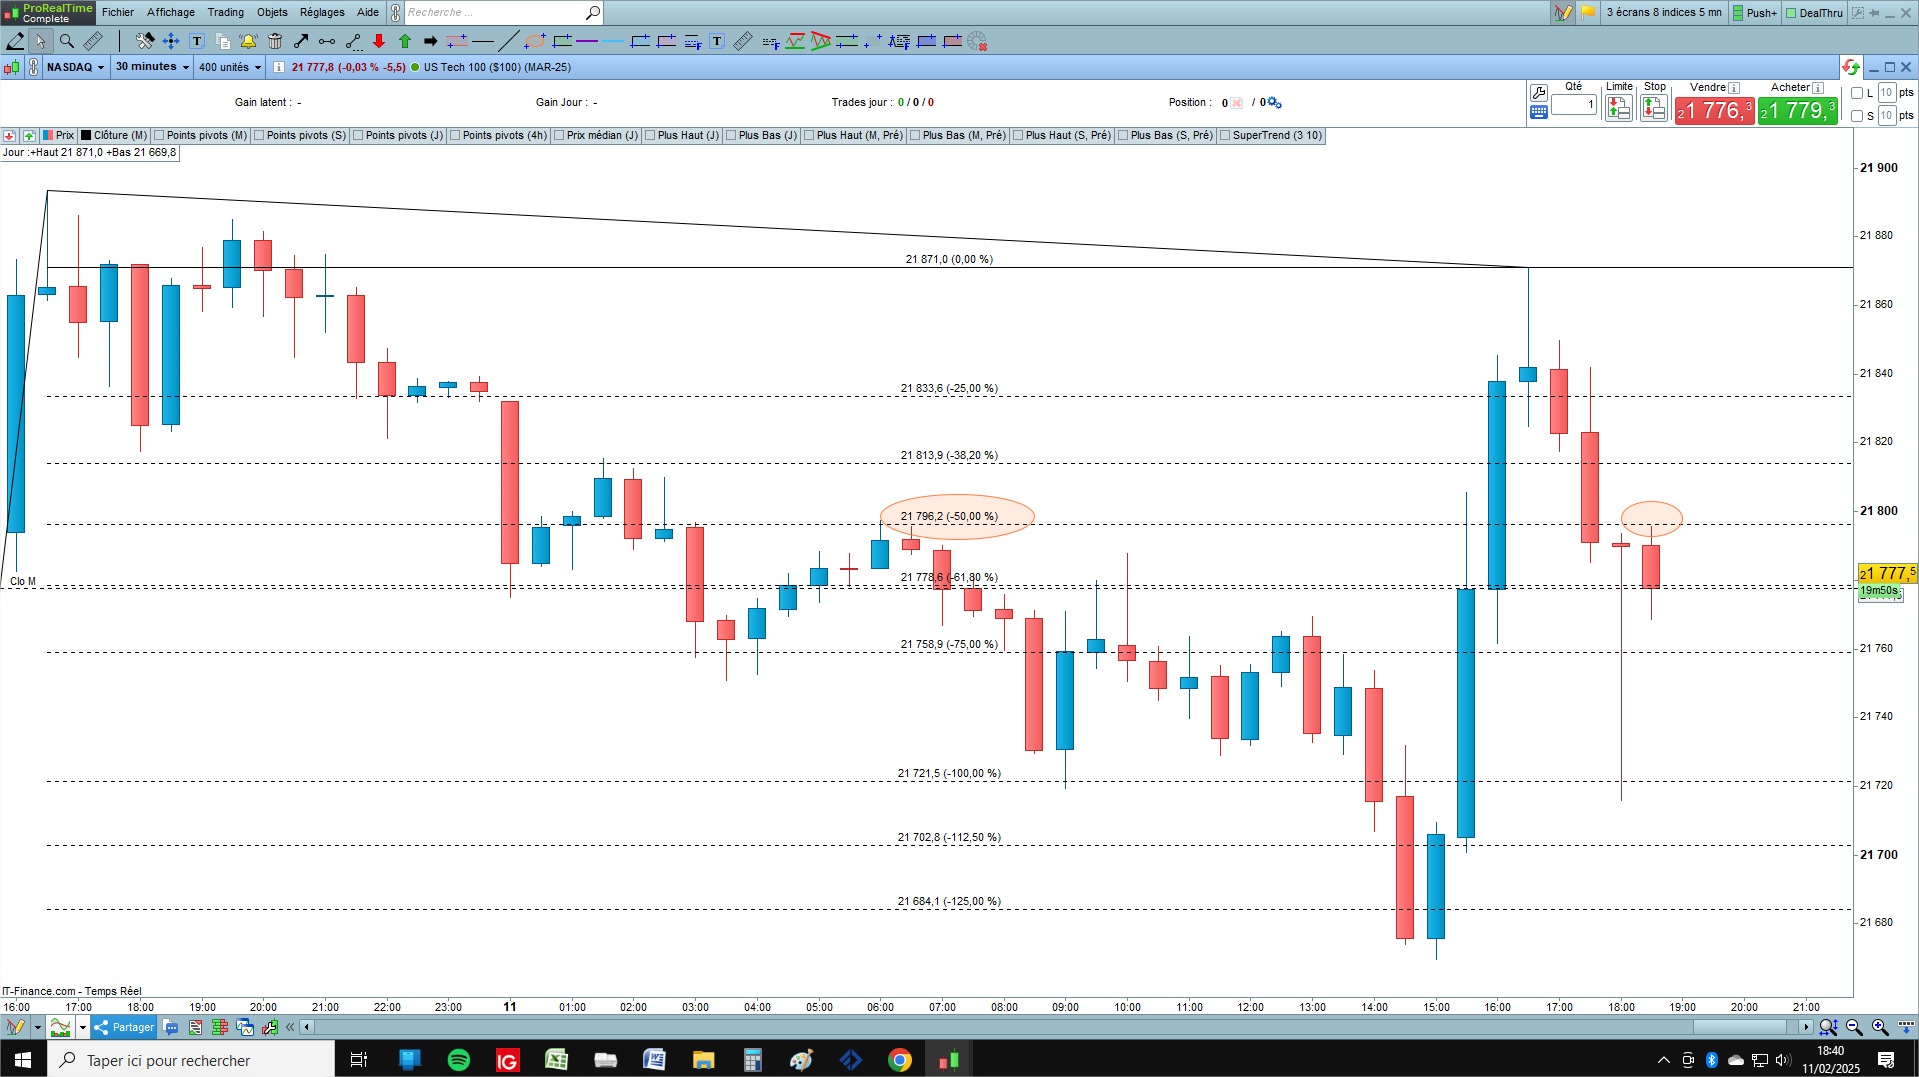Click the quantity Qté input field
The height and width of the screenshot is (1077, 1919).
pos(1574,104)
